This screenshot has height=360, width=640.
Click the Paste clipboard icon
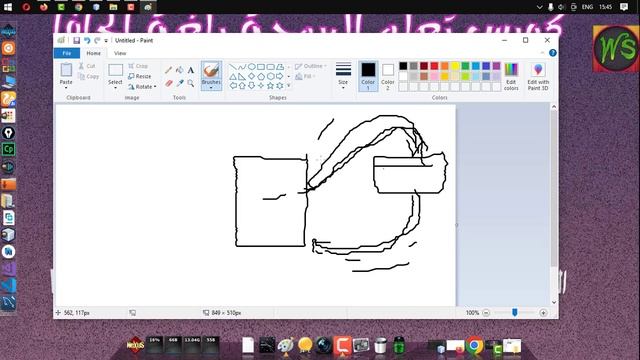click(x=66, y=70)
